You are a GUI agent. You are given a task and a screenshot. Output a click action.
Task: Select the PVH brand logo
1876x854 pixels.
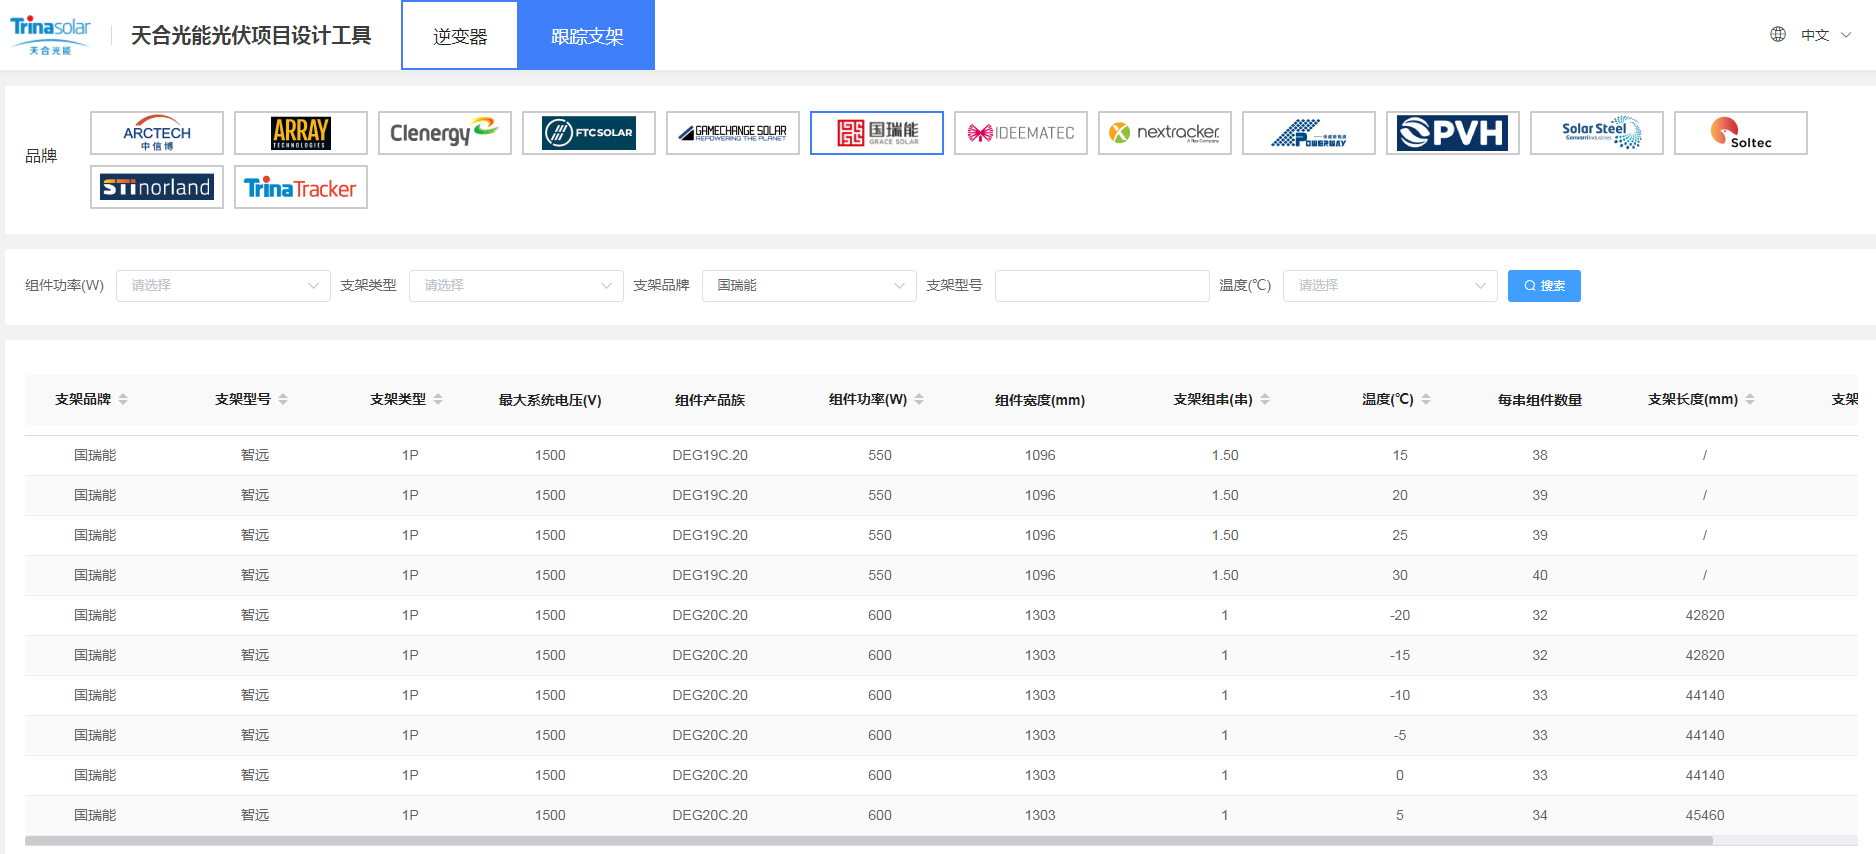point(1453,133)
